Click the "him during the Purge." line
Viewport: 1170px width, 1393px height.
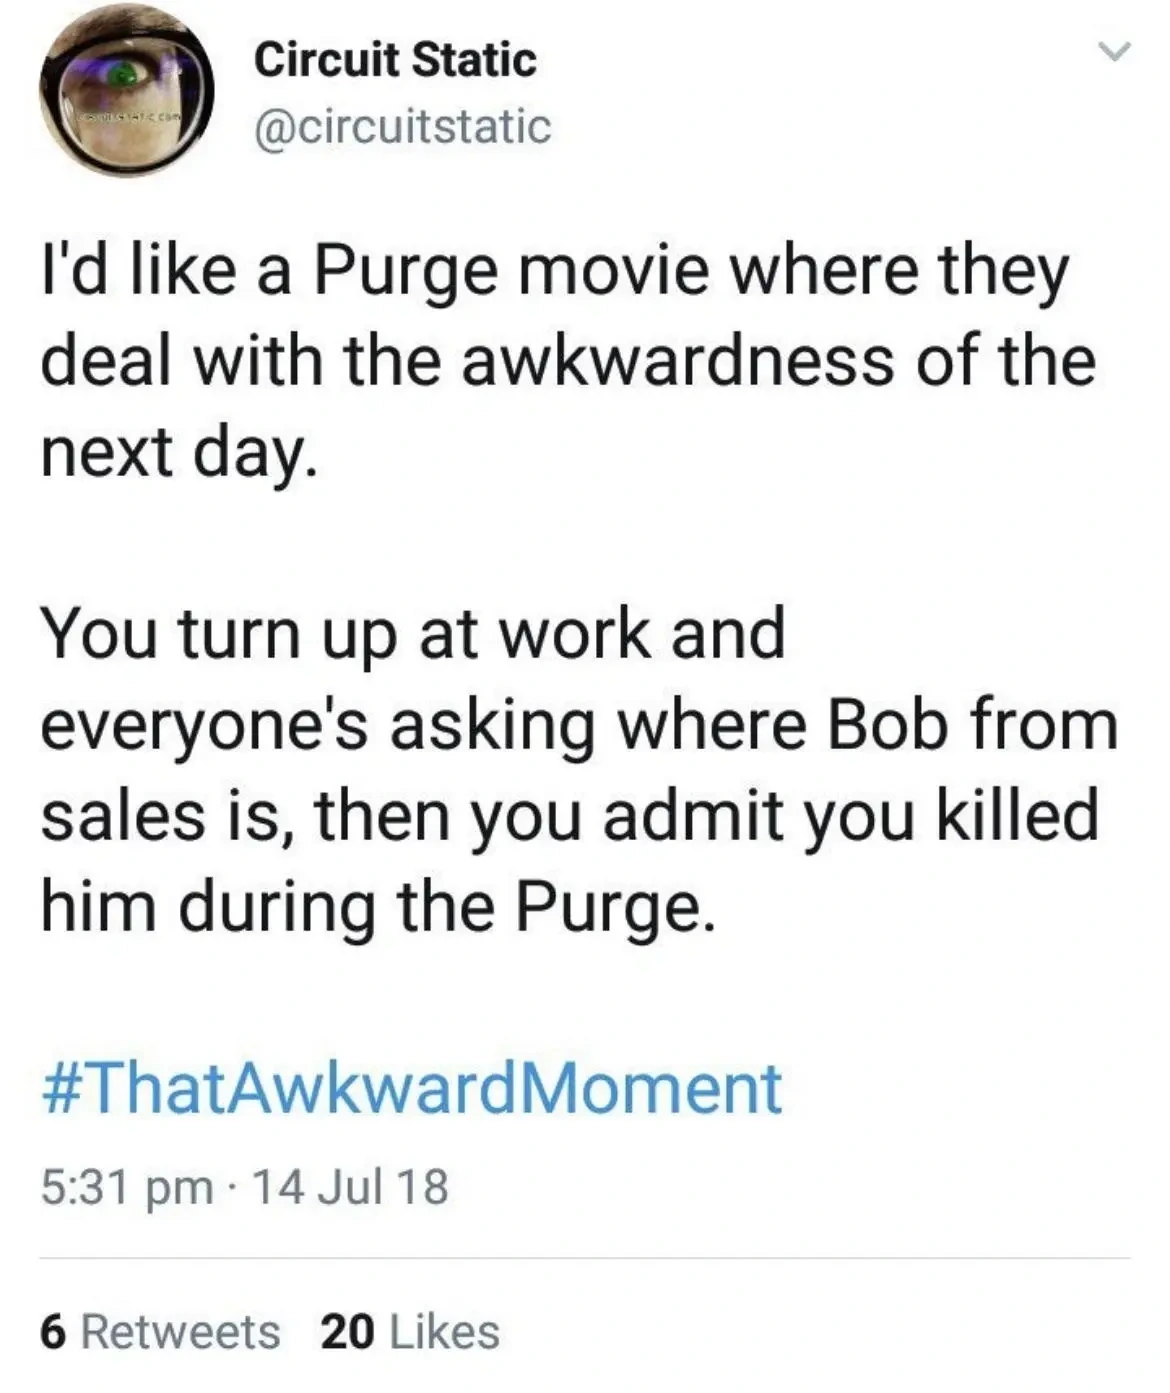(x=378, y=906)
